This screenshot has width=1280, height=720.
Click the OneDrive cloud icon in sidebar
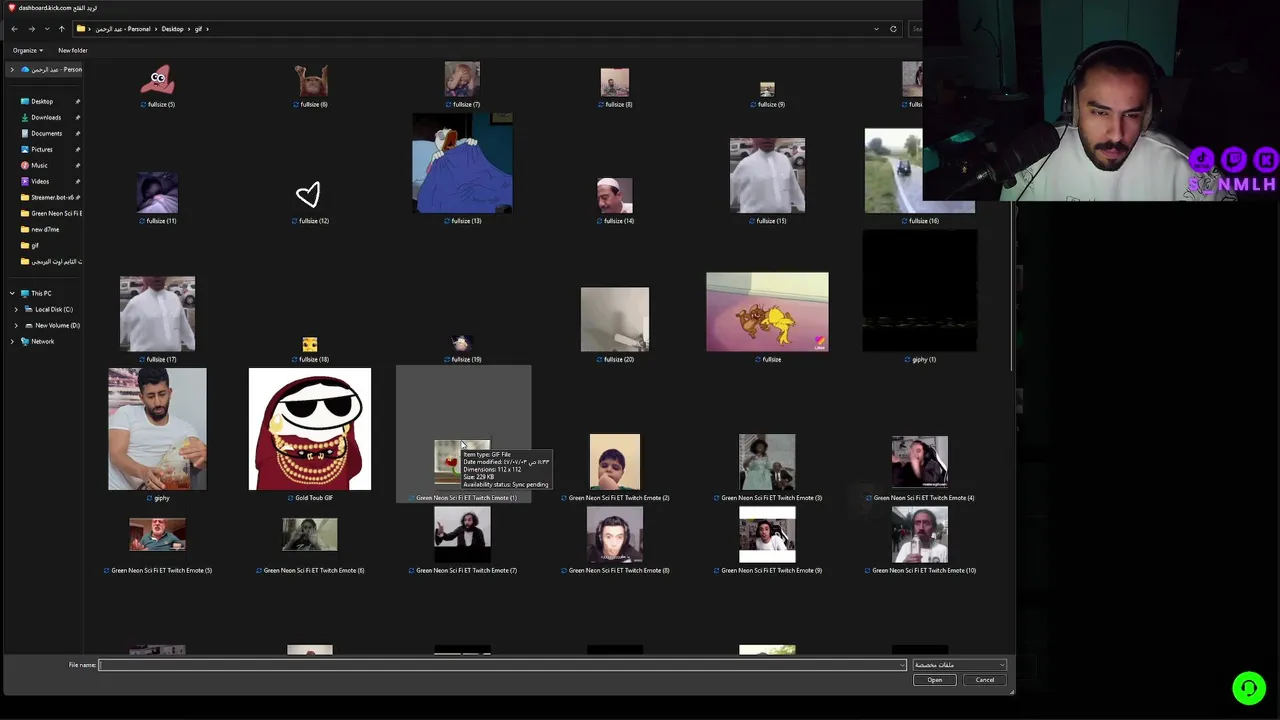pos(25,70)
